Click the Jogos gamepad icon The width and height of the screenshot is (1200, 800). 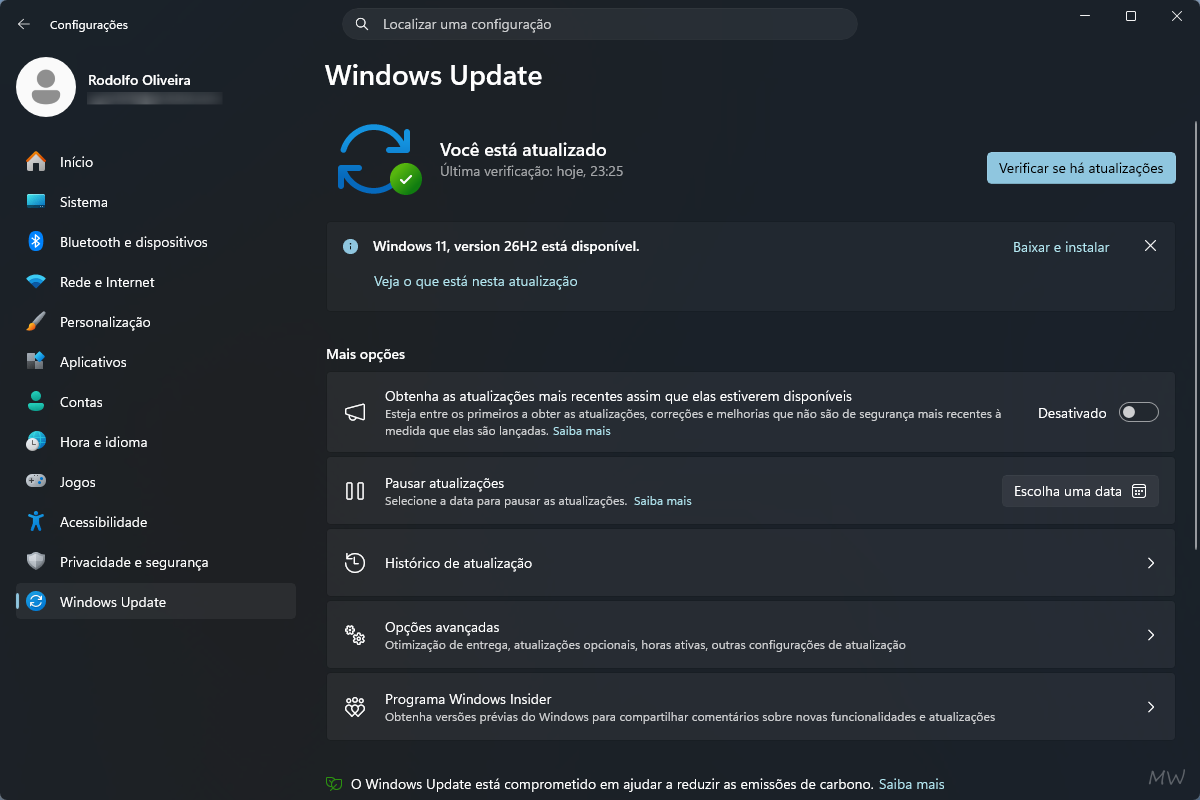point(36,482)
